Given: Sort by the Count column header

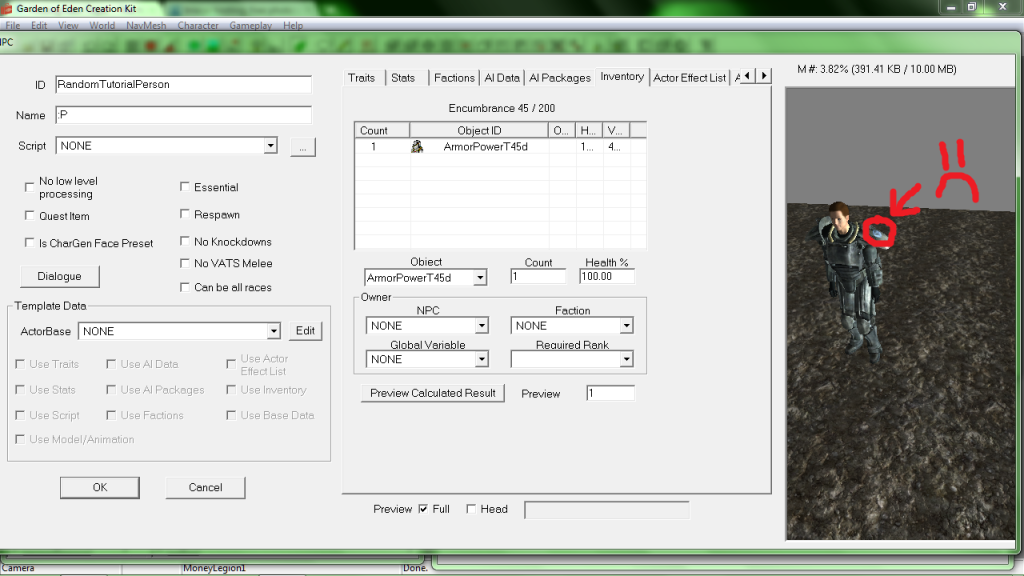Looking at the screenshot, I should (x=382, y=131).
